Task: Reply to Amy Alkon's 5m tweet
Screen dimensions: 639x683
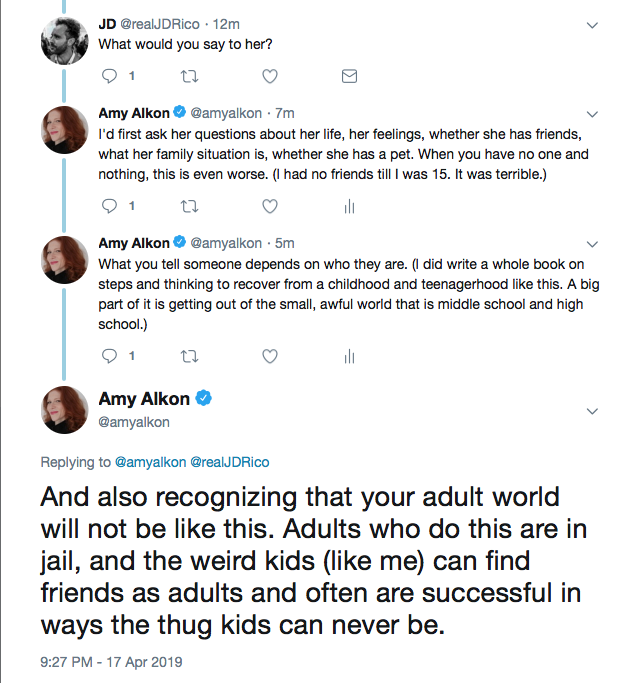Action: [110, 355]
